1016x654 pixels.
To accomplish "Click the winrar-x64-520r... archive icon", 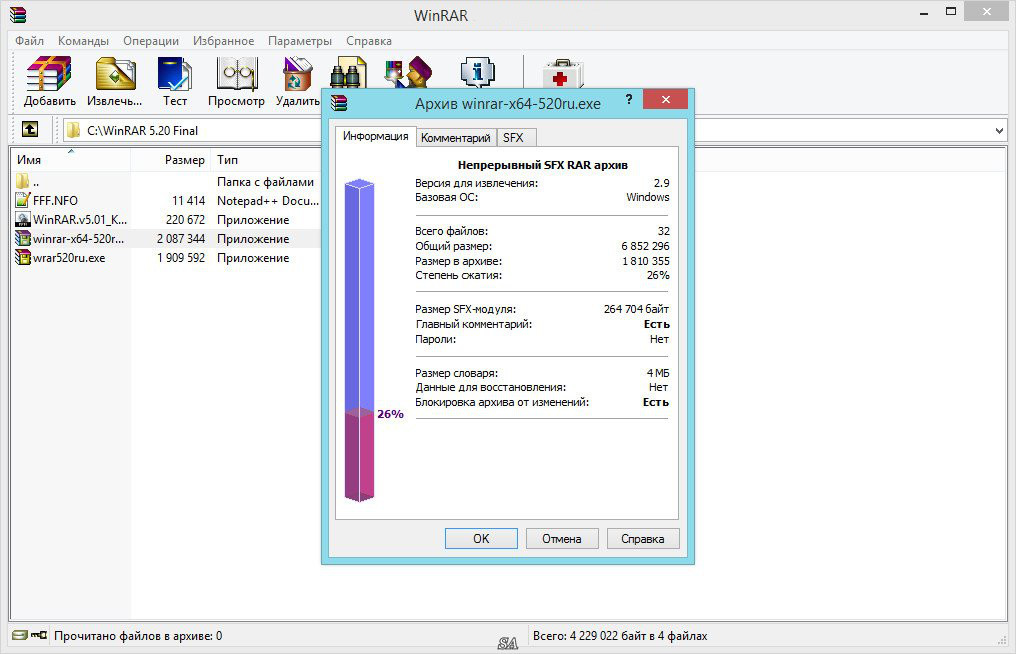I will click(x=23, y=238).
